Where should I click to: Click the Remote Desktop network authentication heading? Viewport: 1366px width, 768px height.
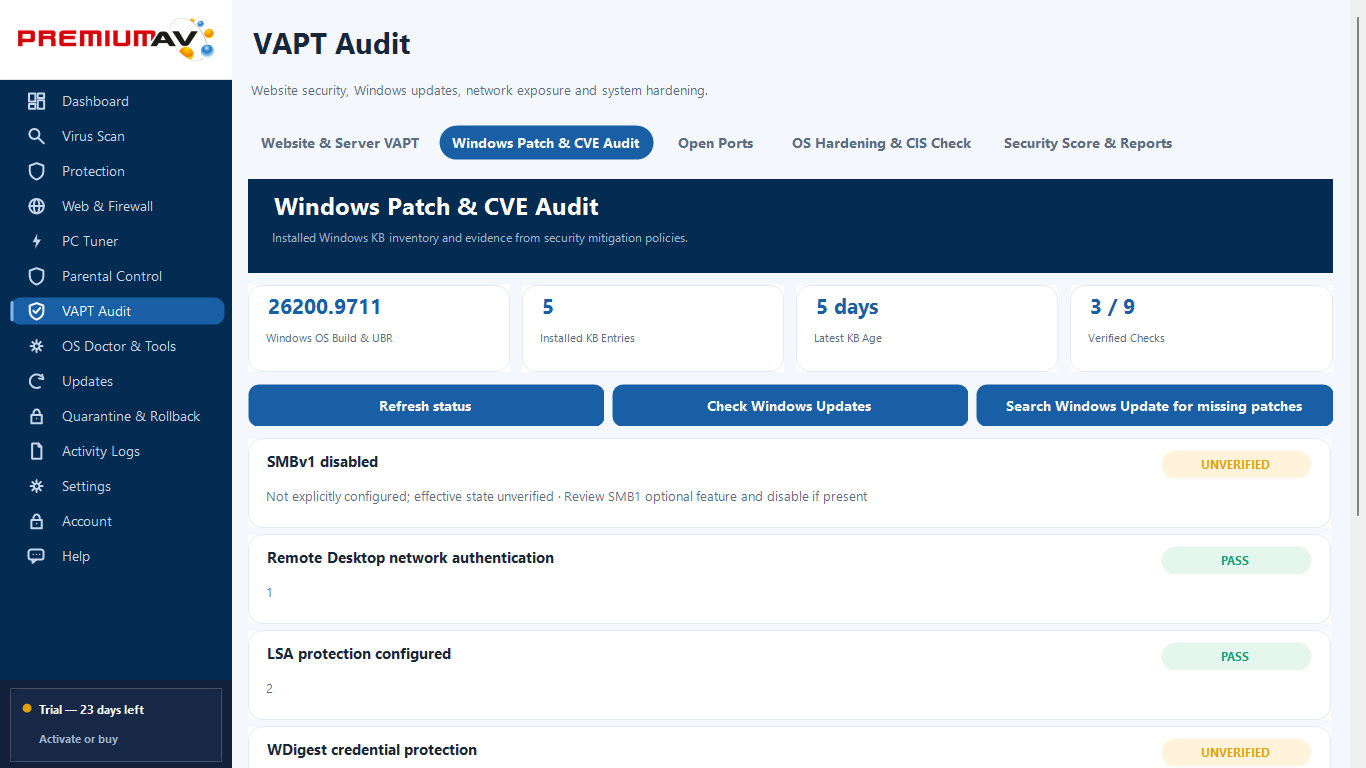pos(410,558)
